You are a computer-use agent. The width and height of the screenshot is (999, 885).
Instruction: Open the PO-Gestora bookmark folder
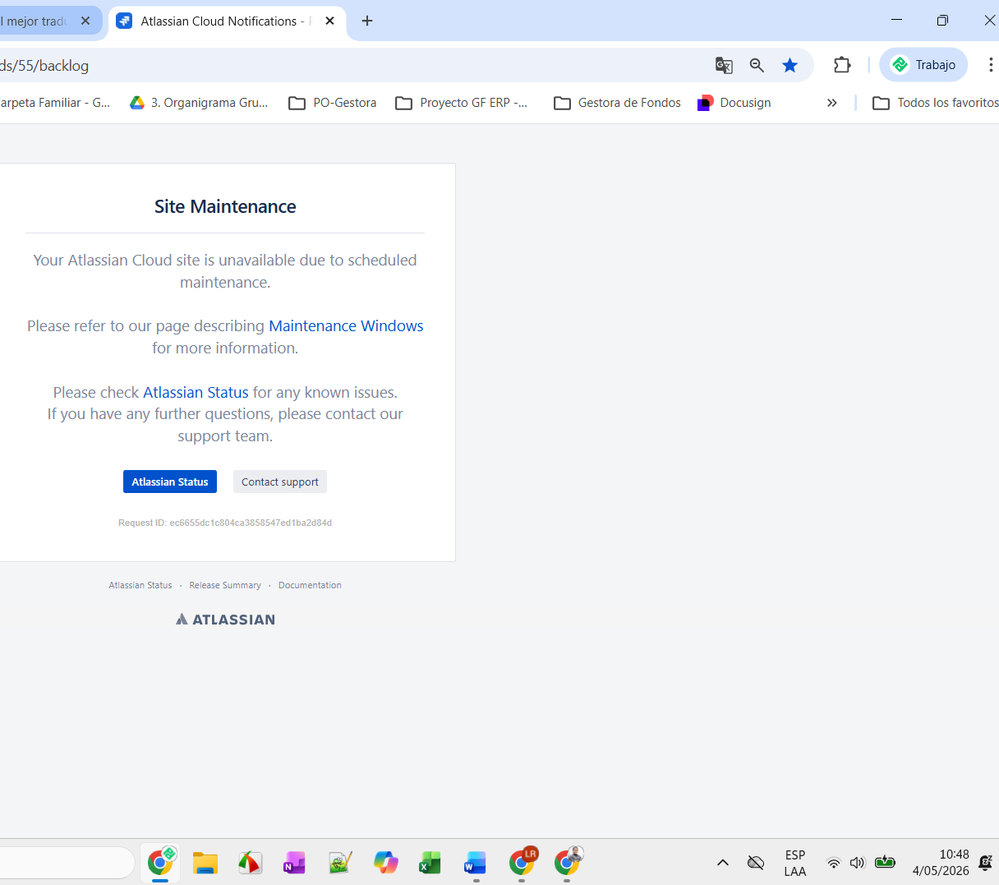tap(332, 103)
